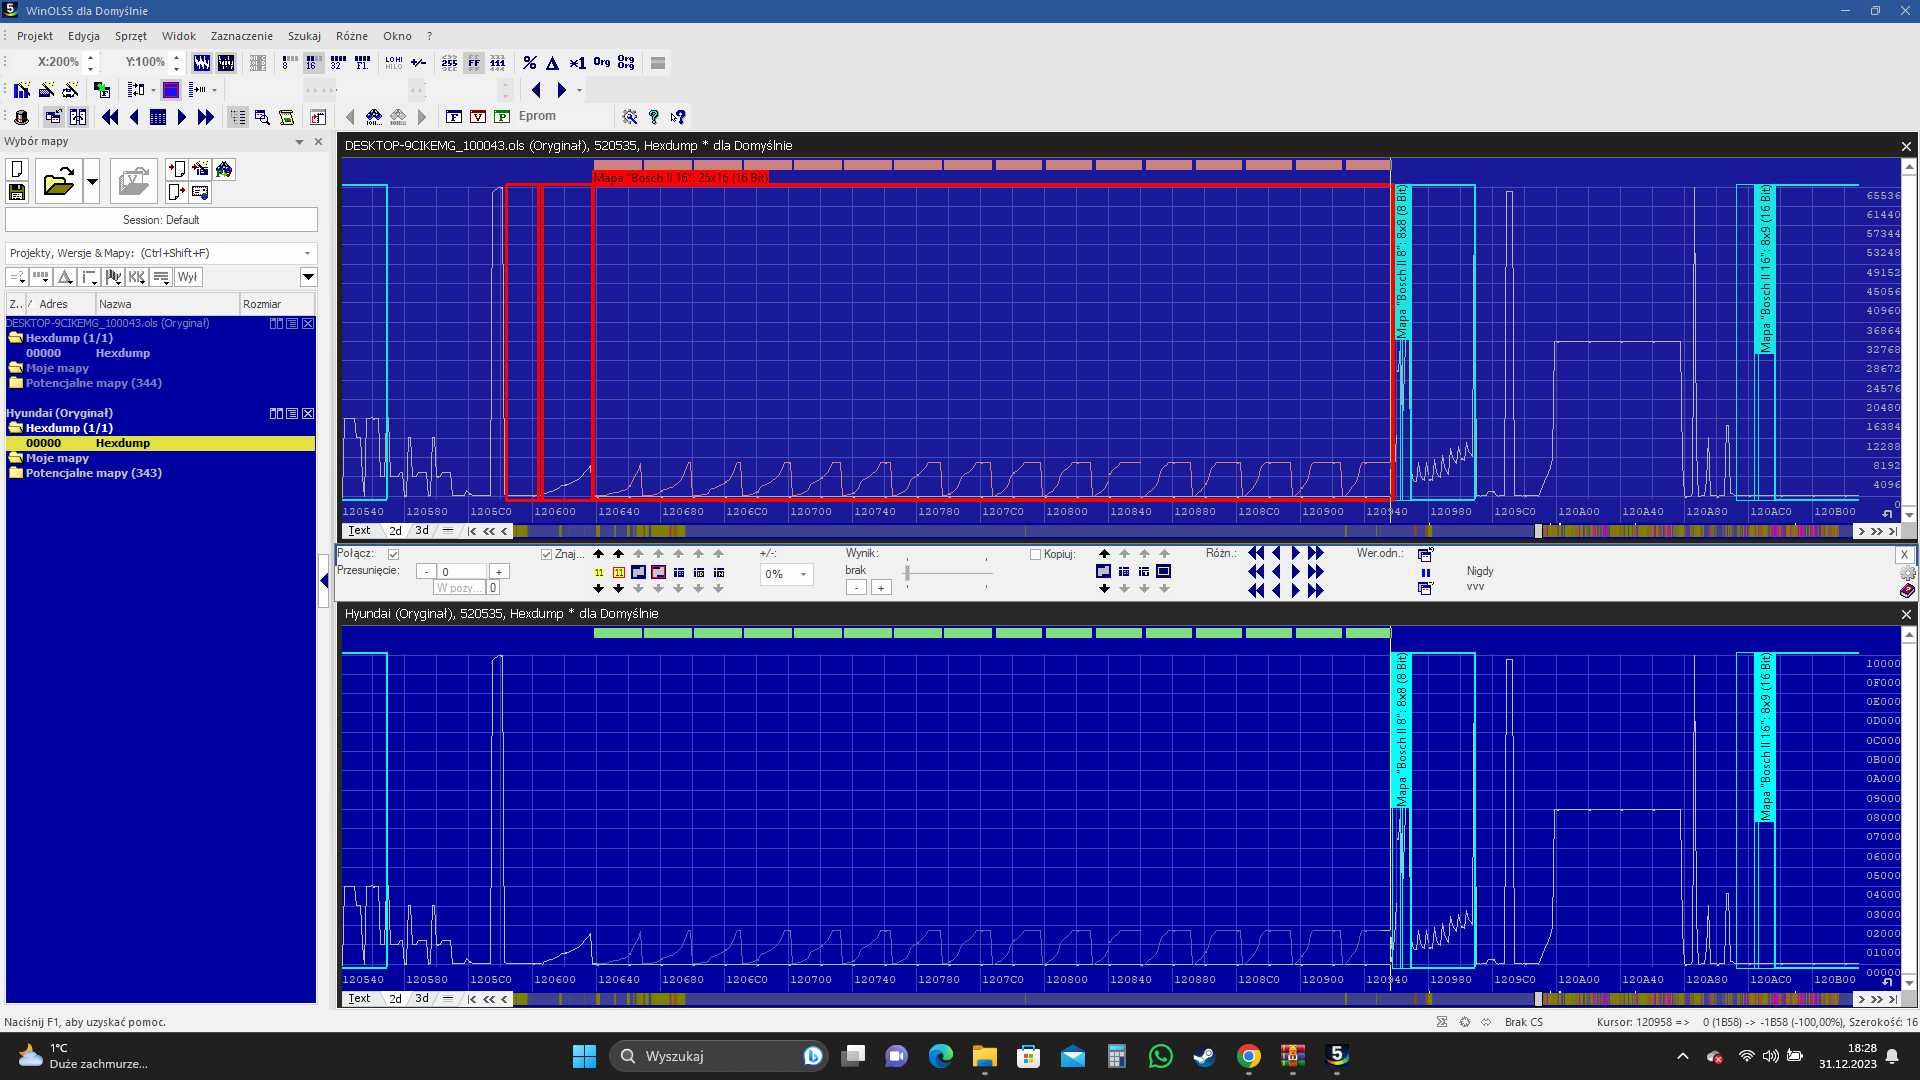1920x1080 pixels.
Task: Select hexadecimal FF number format
Action: 474,62
